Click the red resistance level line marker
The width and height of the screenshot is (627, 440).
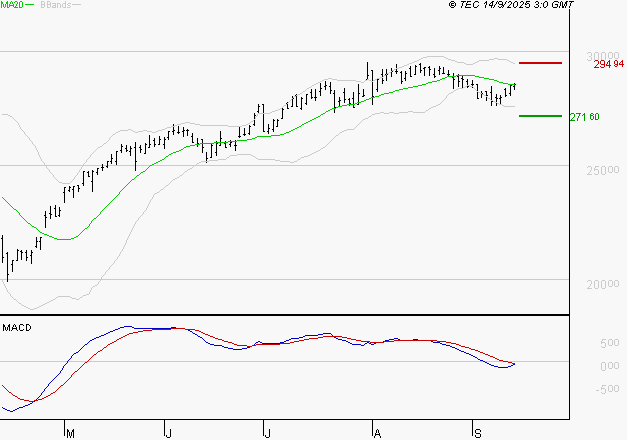pyautogui.click(x=540, y=63)
